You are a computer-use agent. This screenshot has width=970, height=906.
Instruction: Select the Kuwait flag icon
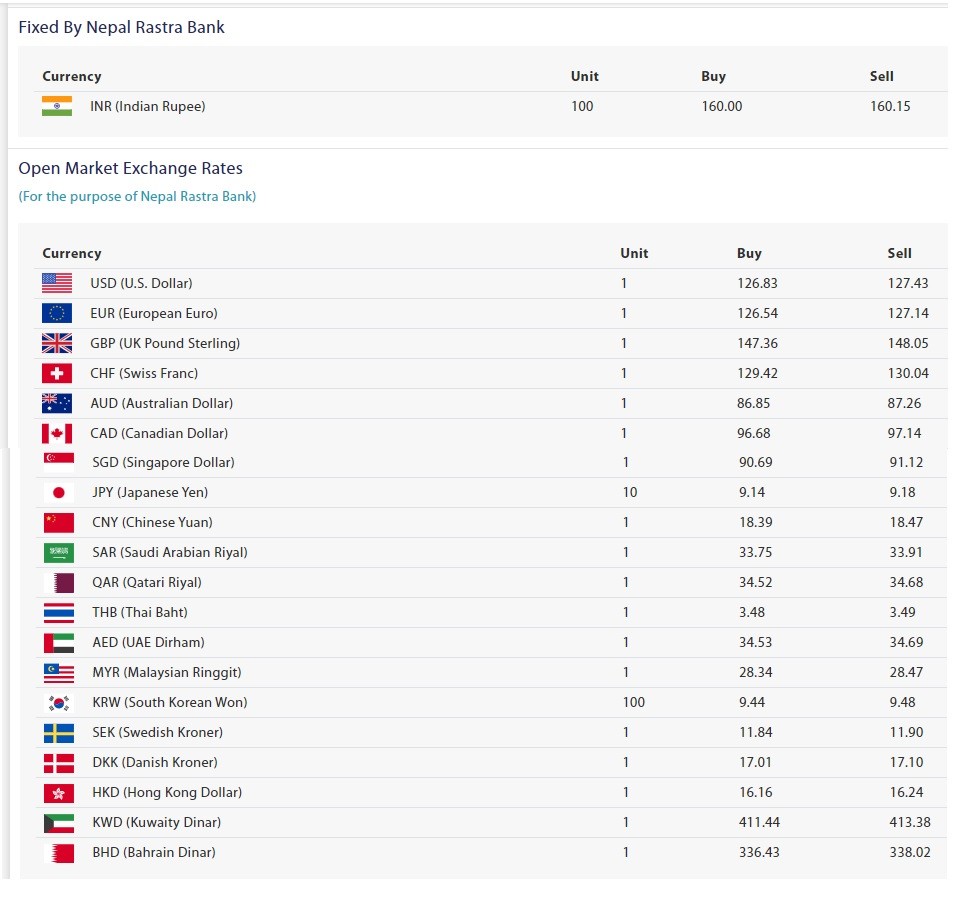(x=59, y=822)
